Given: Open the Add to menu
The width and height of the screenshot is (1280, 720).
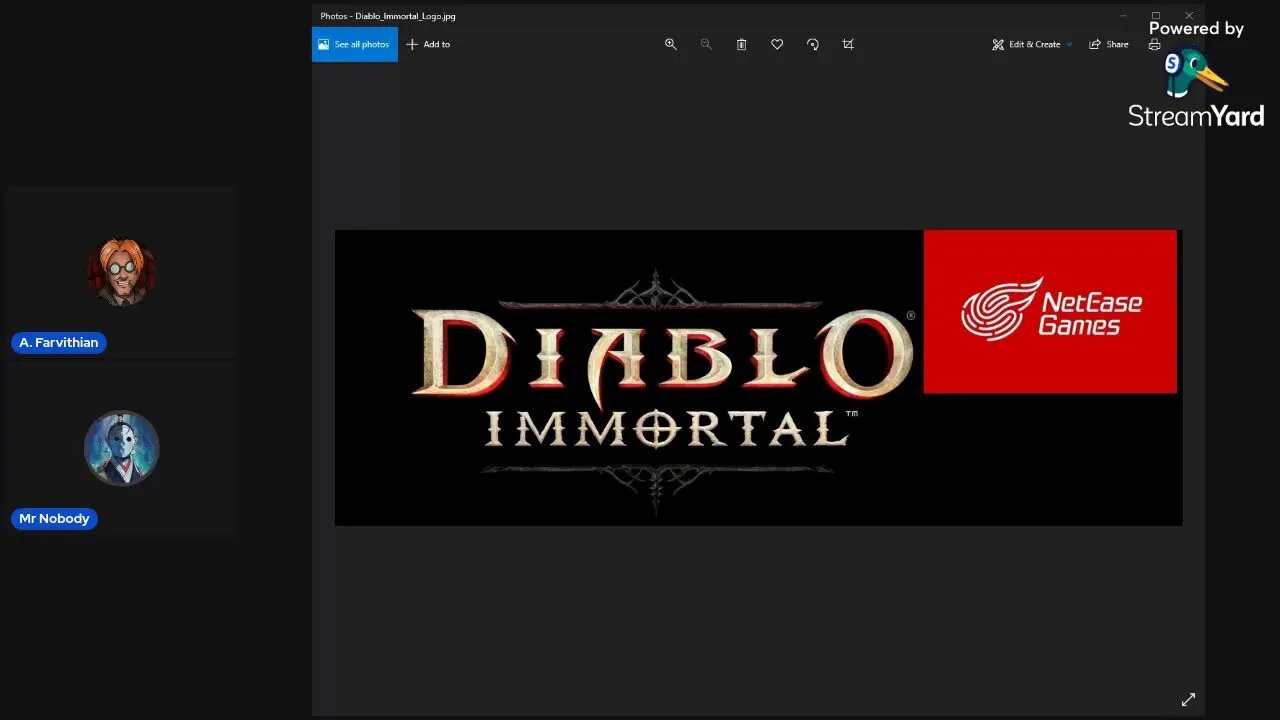Looking at the screenshot, I should pyautogui.click(x=428, y=44).
